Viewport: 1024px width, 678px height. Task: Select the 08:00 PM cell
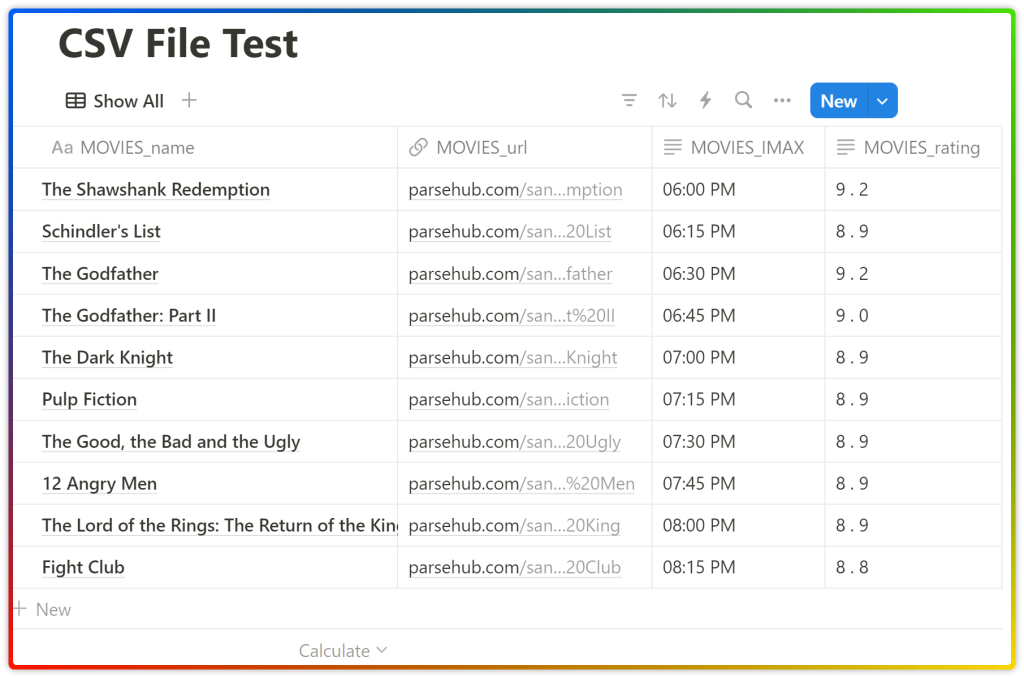[738, 525]
